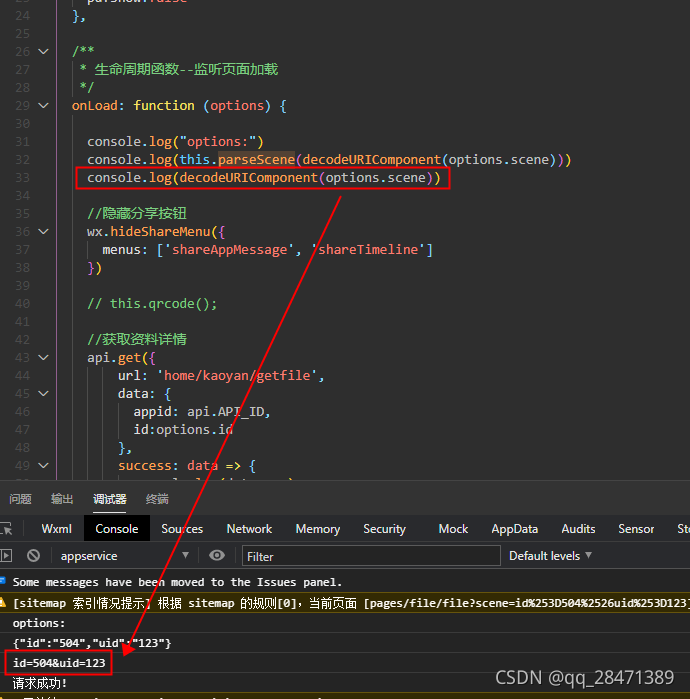The image size is (690, 699).
Task: Switch to the Security tab
Action: (384, 529)
